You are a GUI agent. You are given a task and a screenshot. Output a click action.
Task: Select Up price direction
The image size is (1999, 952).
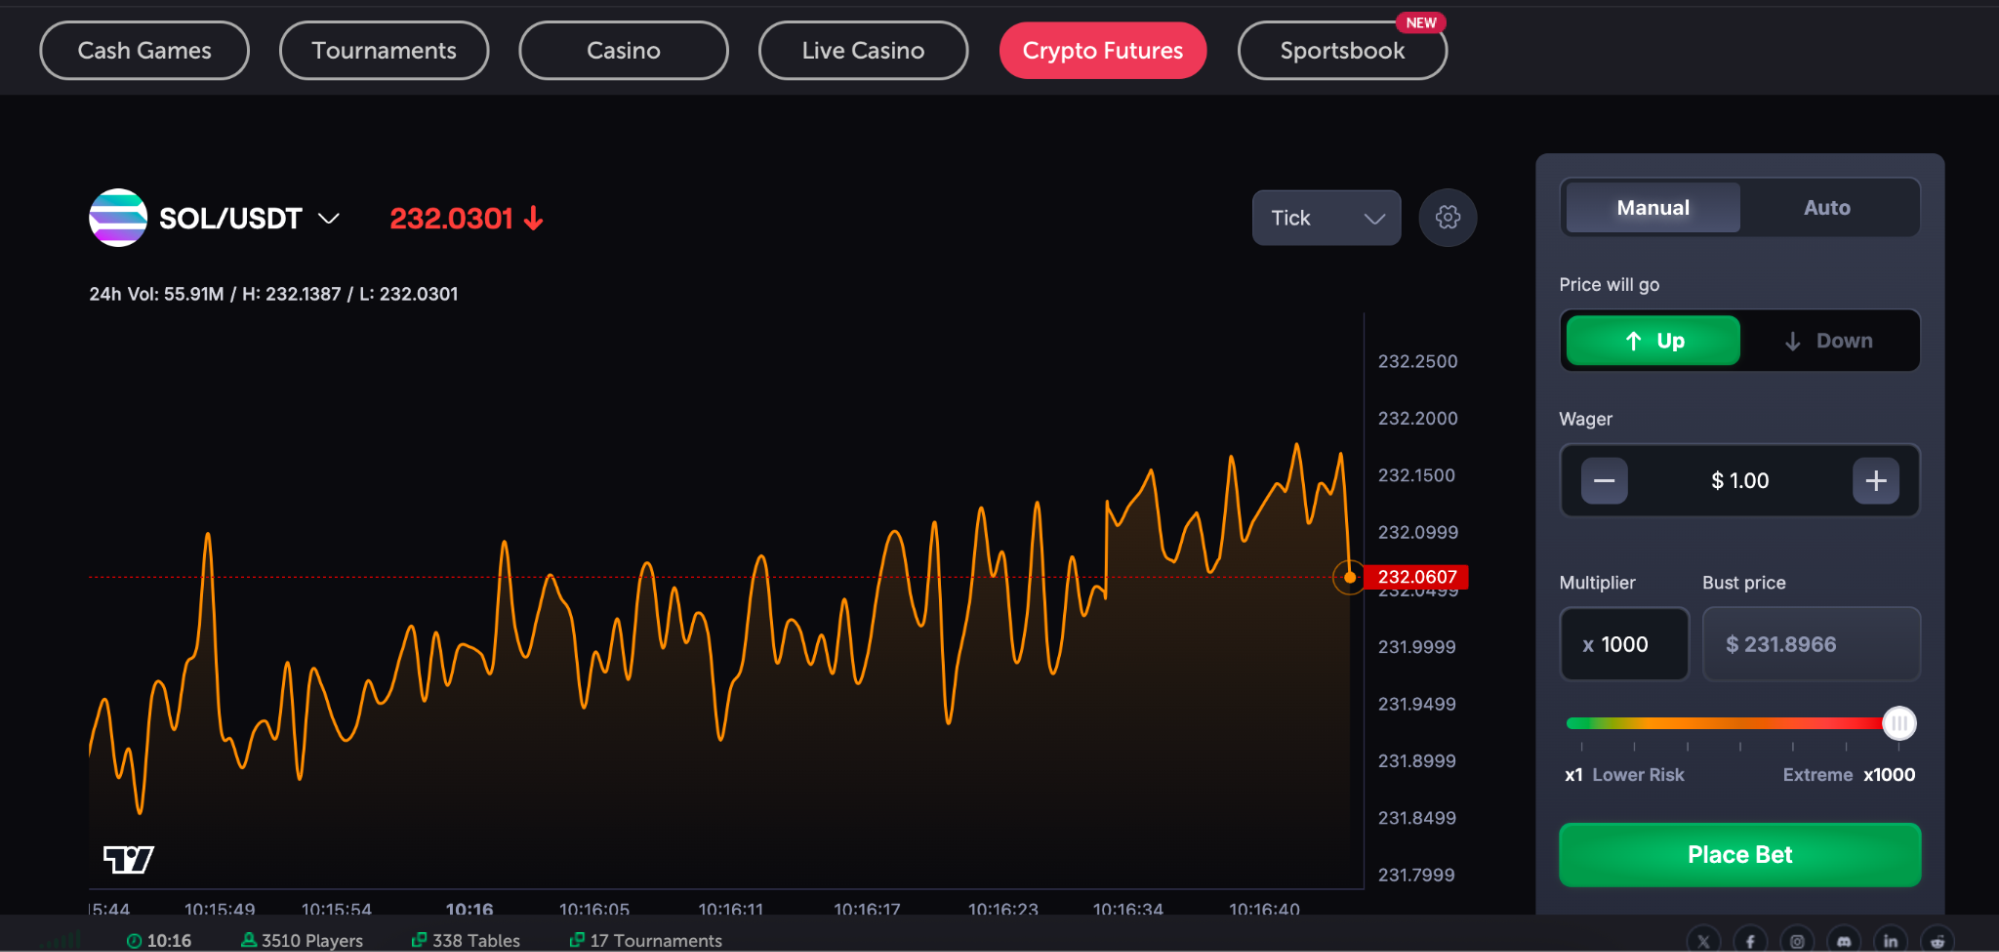tap(1653, 341)
